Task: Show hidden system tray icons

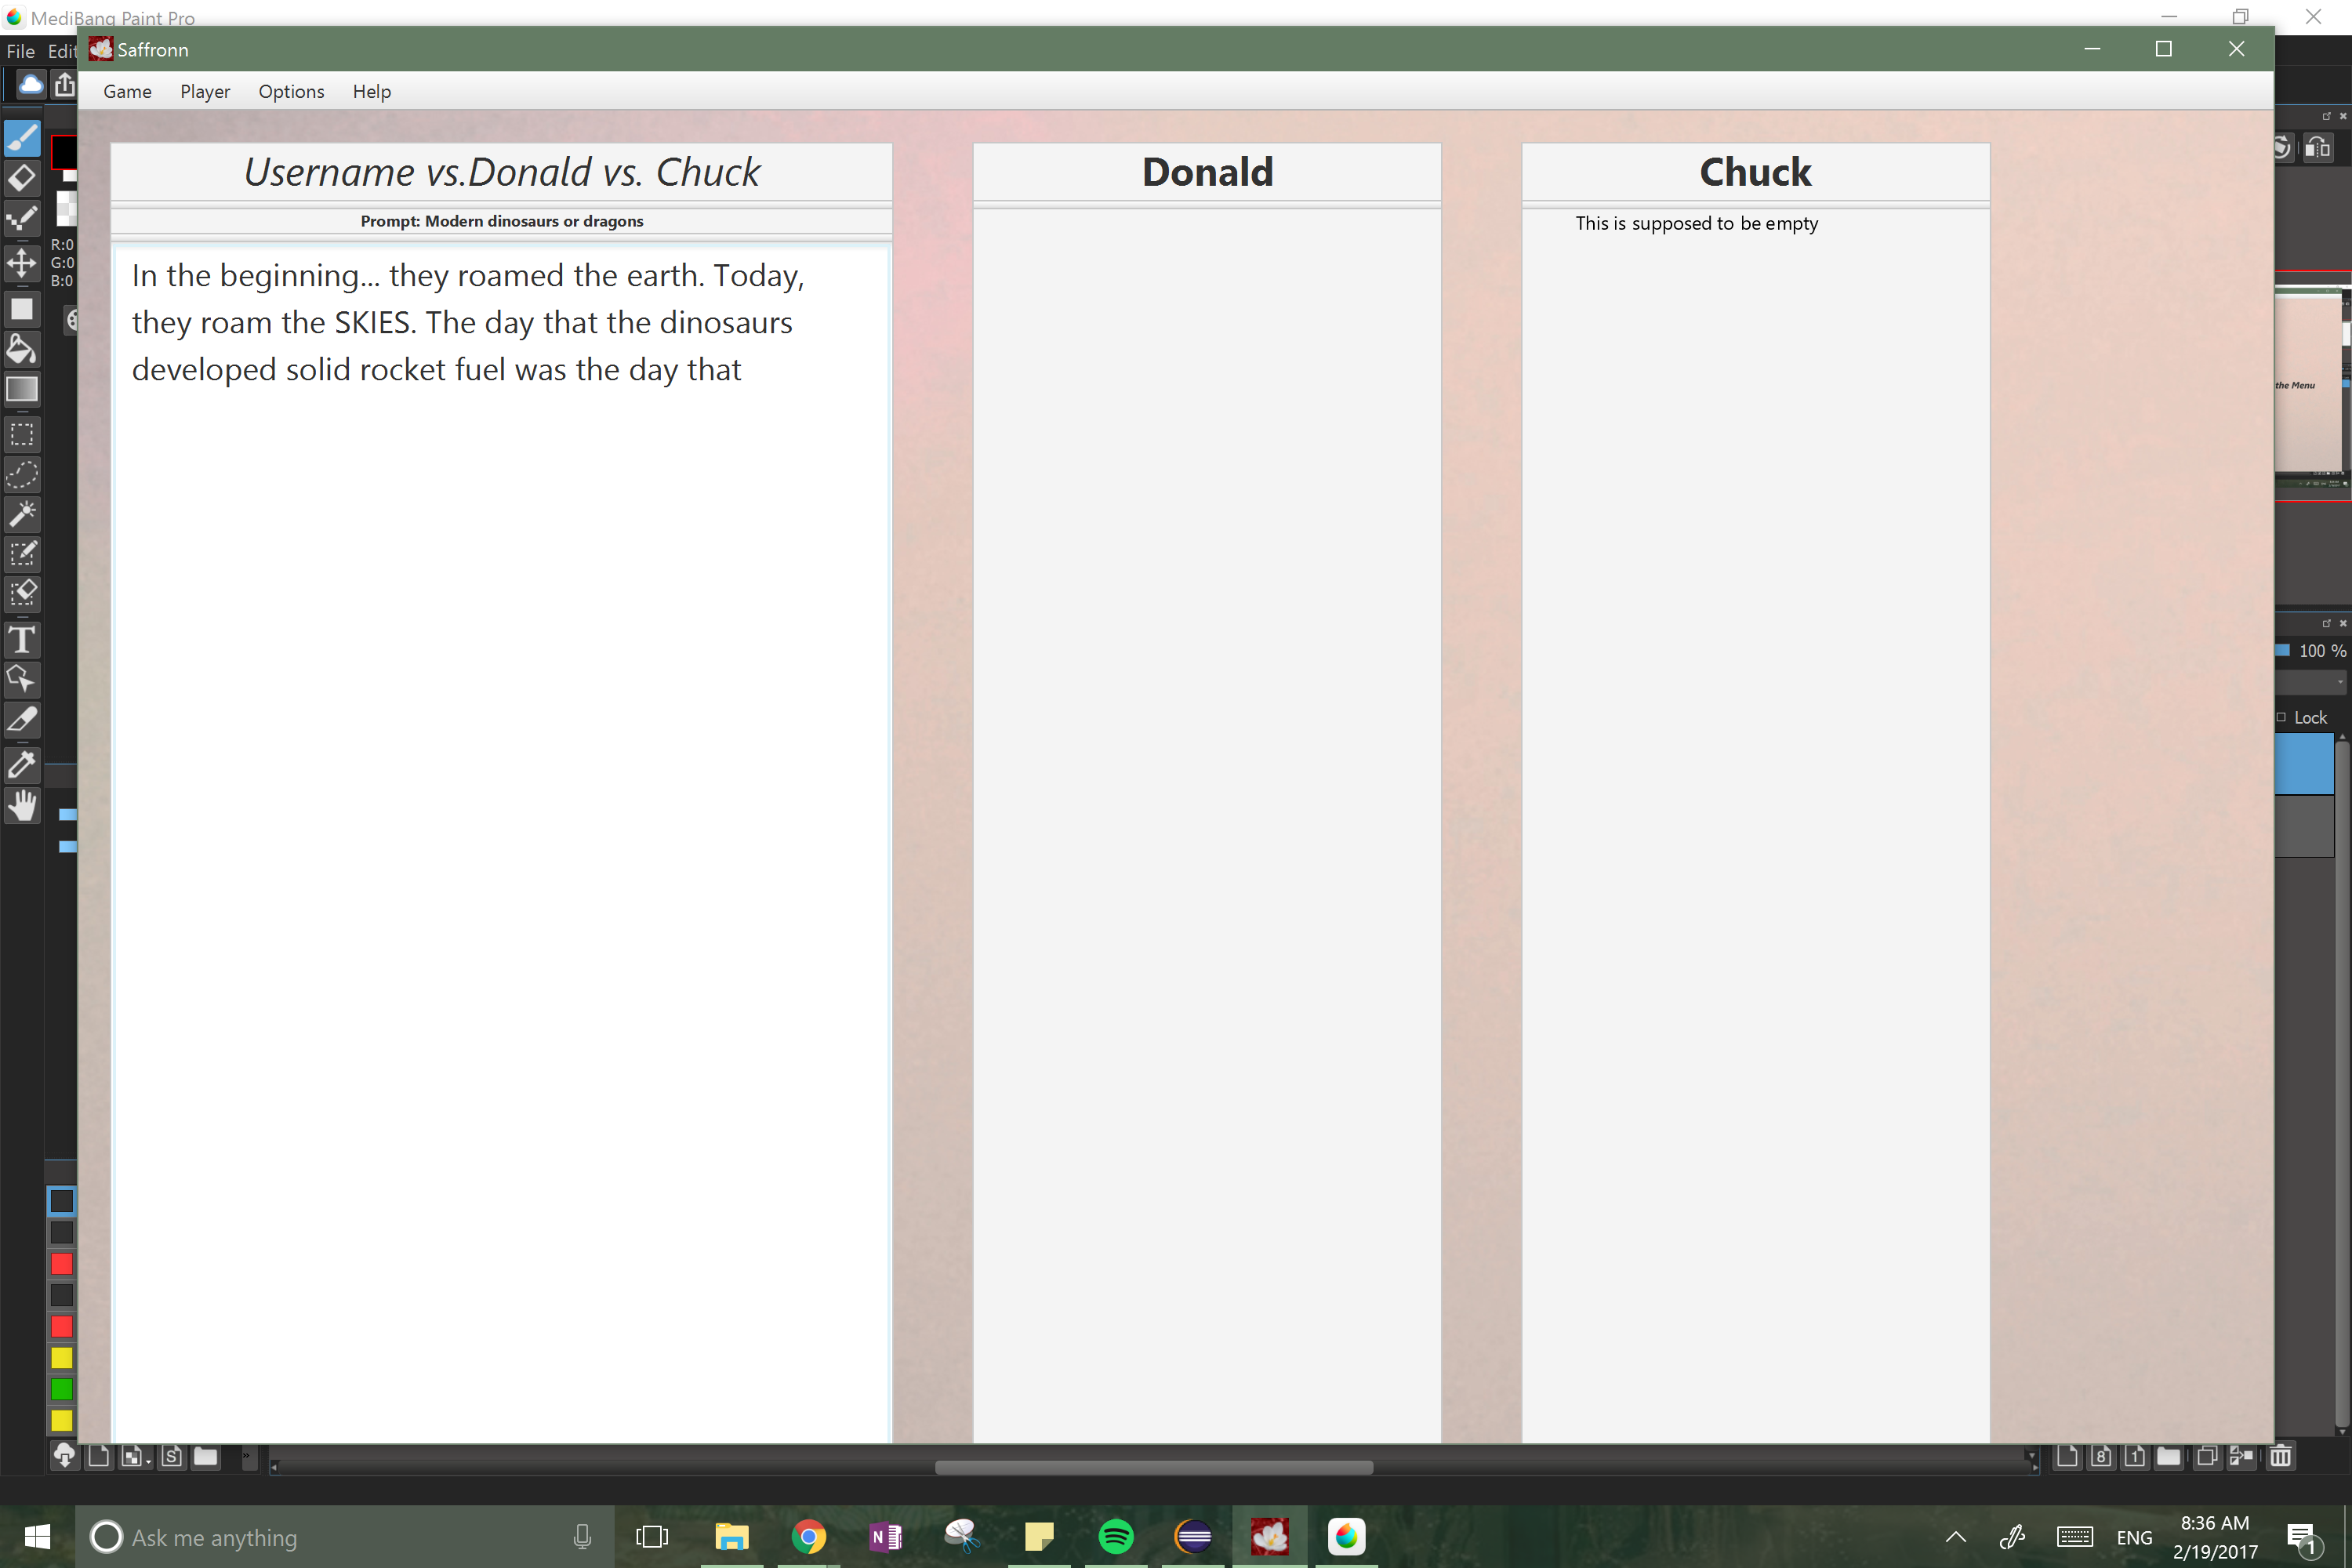Action: click(x=1955, y=1537)
